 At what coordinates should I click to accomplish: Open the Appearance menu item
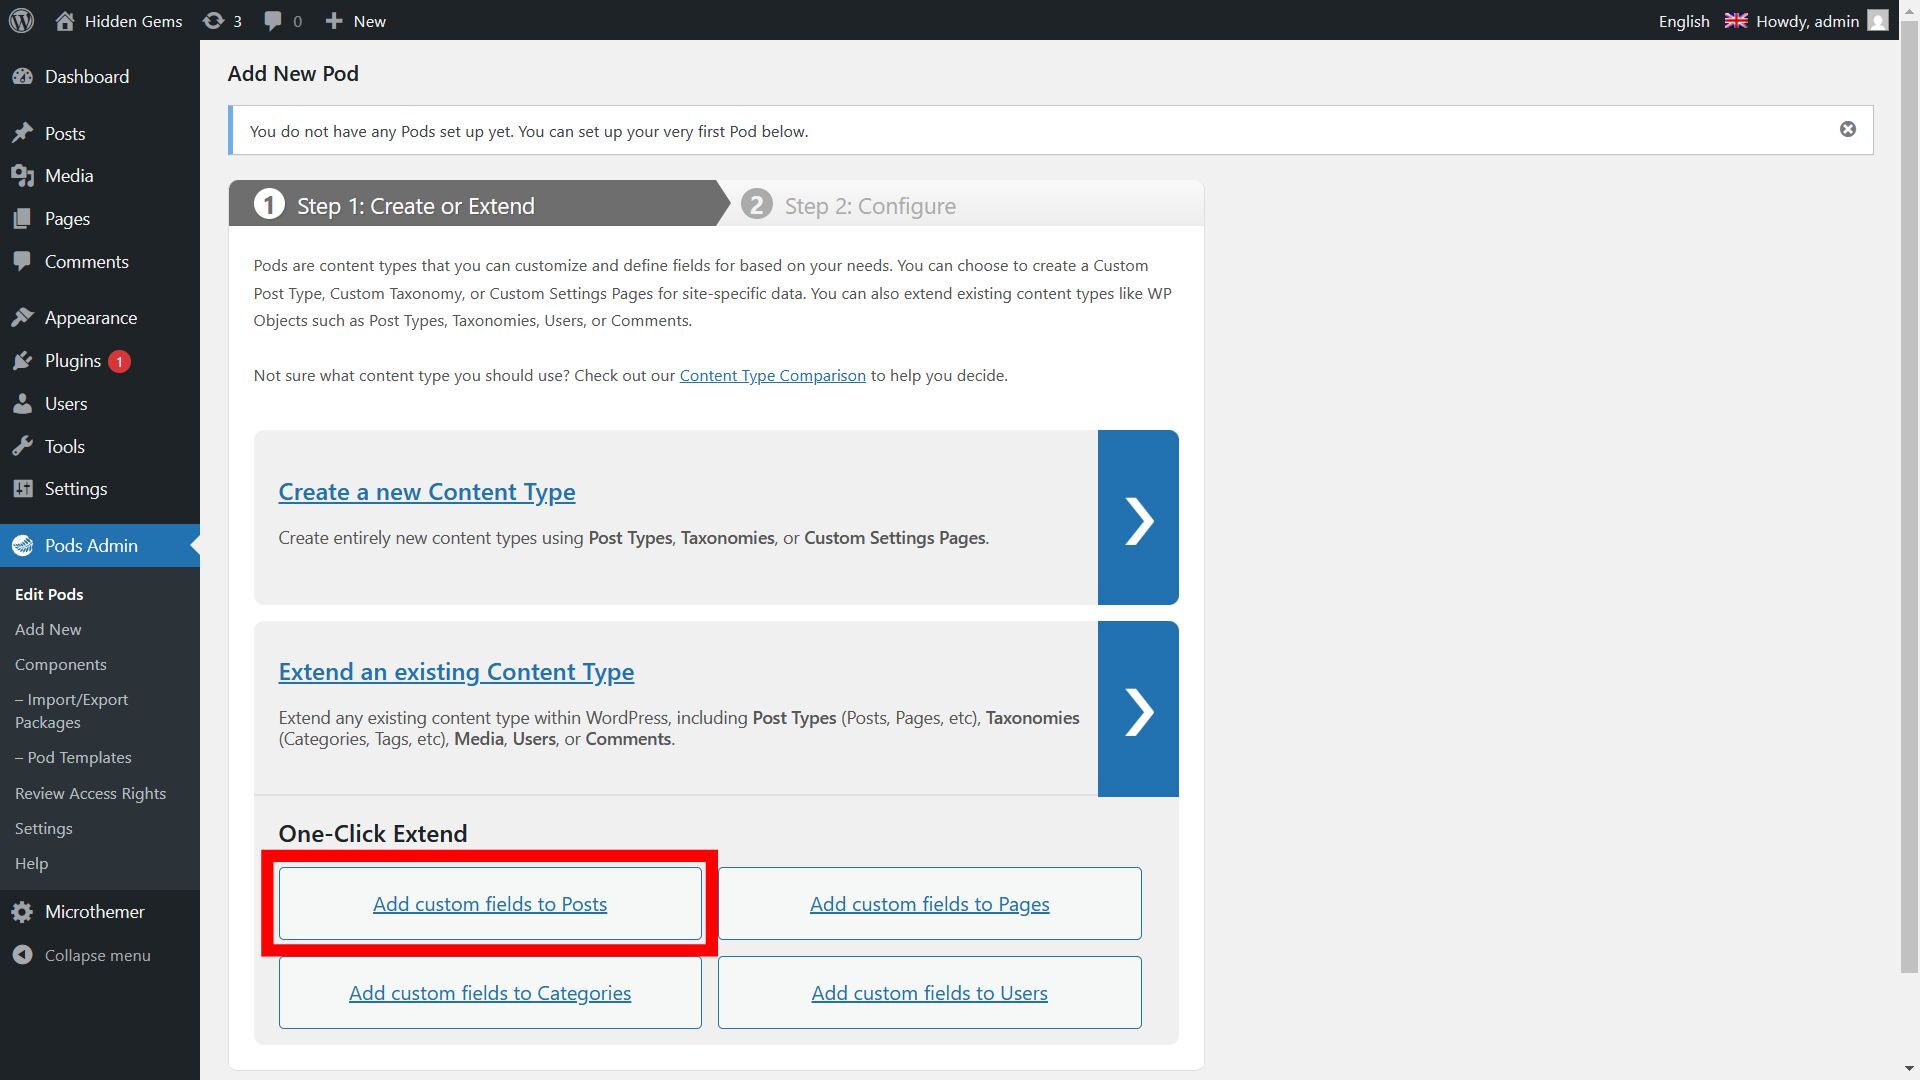[100, 318]
